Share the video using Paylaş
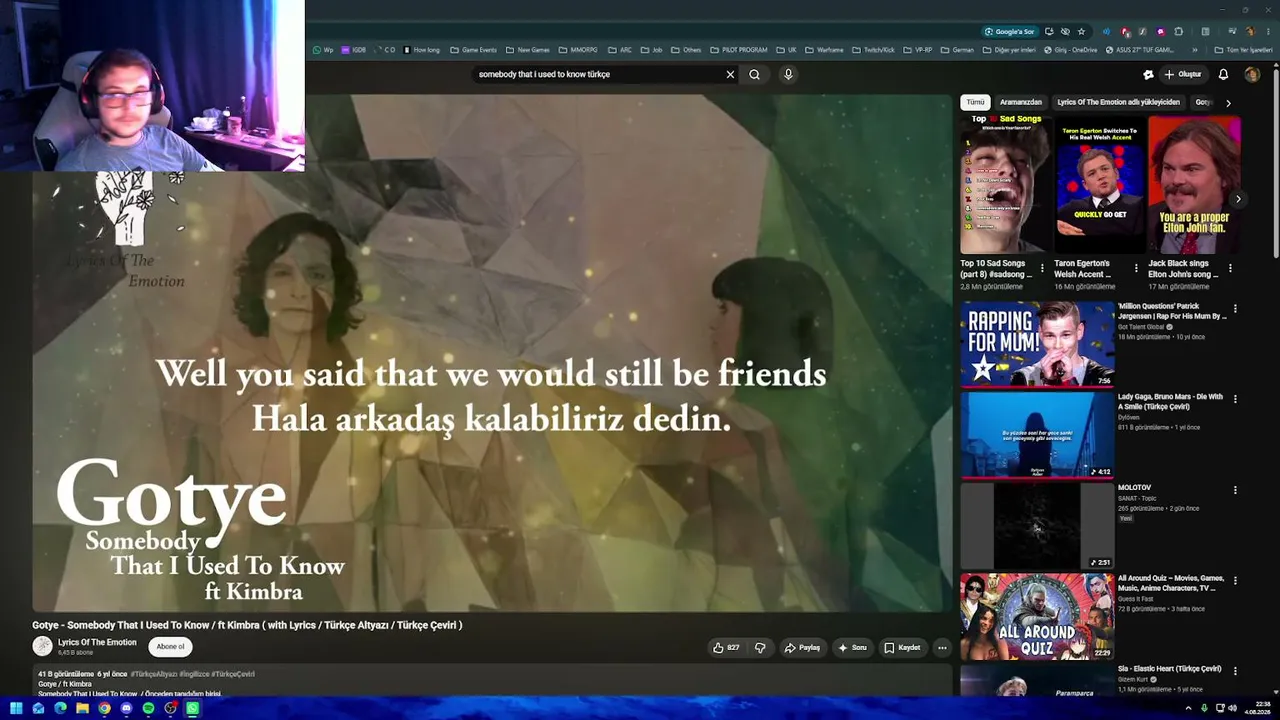The image size is (1280, 720). point(802,648)
